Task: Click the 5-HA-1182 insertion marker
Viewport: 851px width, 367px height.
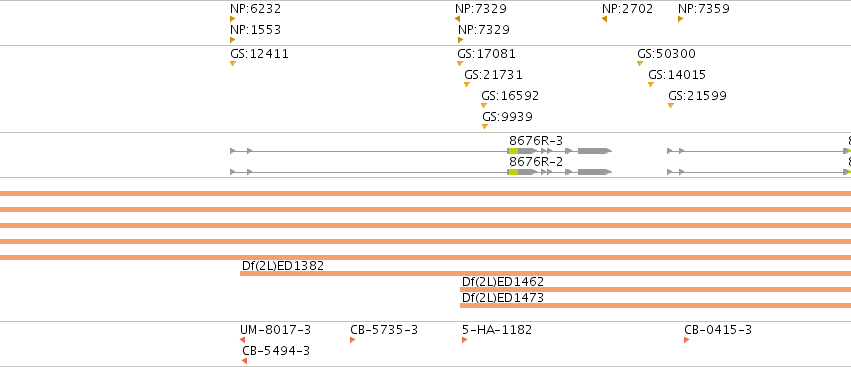Action: pyautogui.click(x=465, y=340)
